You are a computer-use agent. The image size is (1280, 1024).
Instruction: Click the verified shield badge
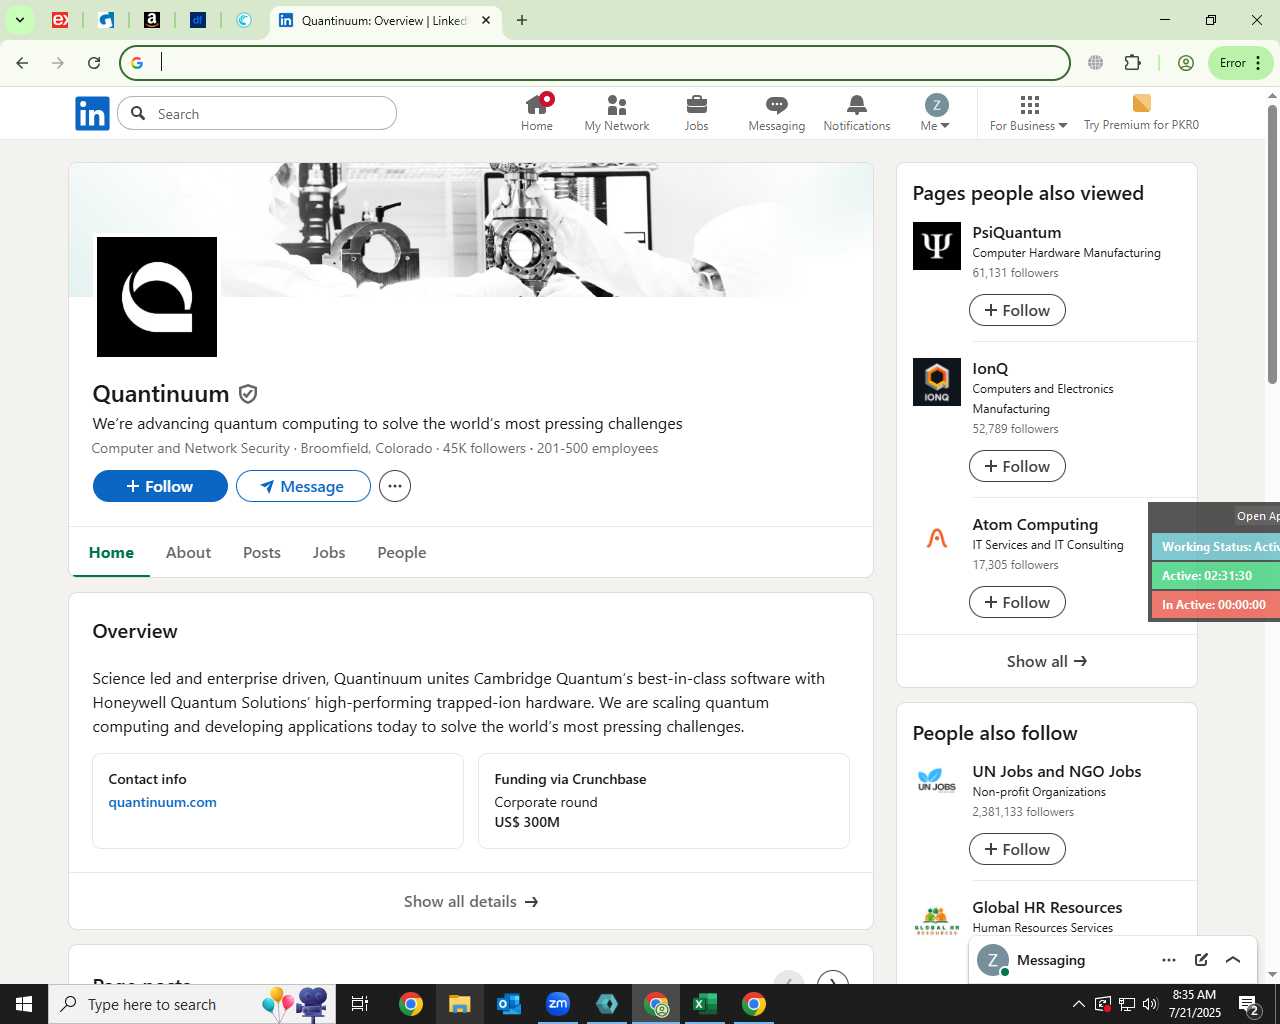coord(248,394)
